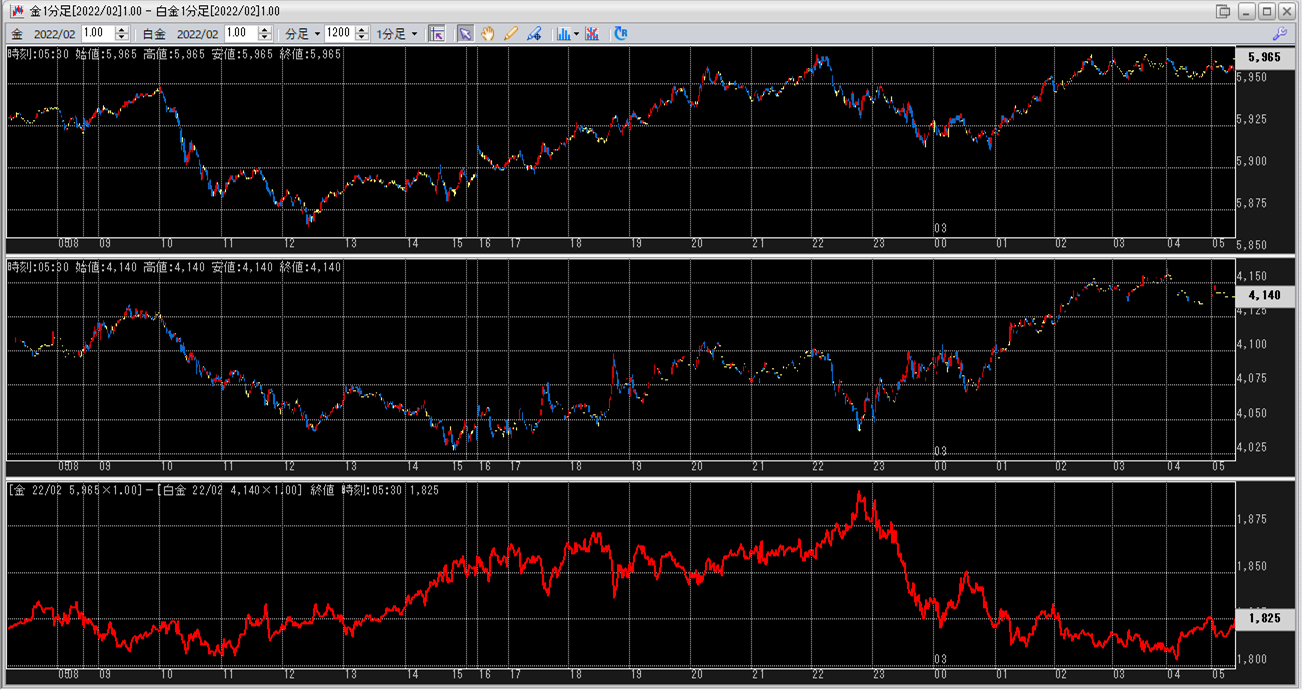Open settings with the wrench icon

(x=1279, y=33)
